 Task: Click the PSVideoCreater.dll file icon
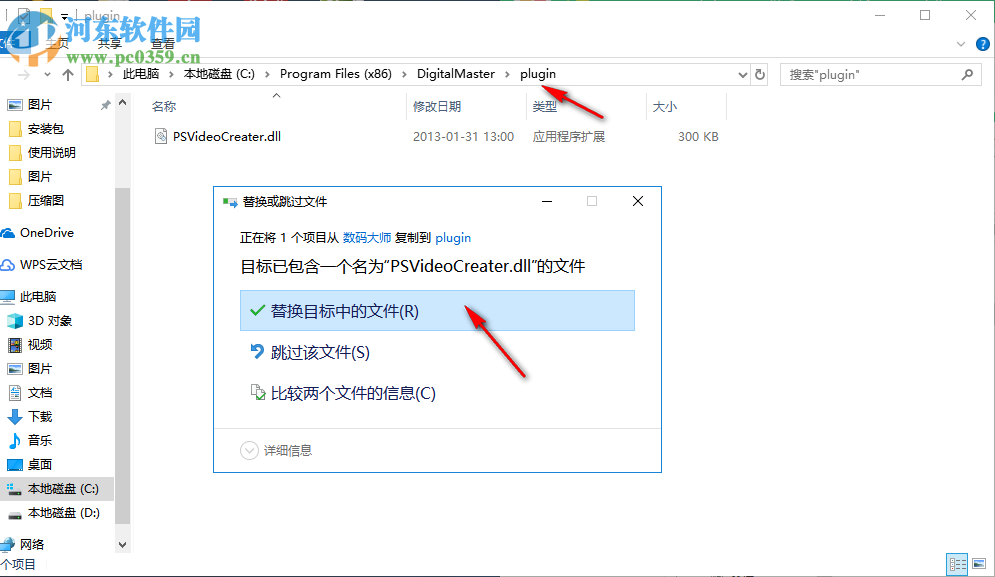161,136
